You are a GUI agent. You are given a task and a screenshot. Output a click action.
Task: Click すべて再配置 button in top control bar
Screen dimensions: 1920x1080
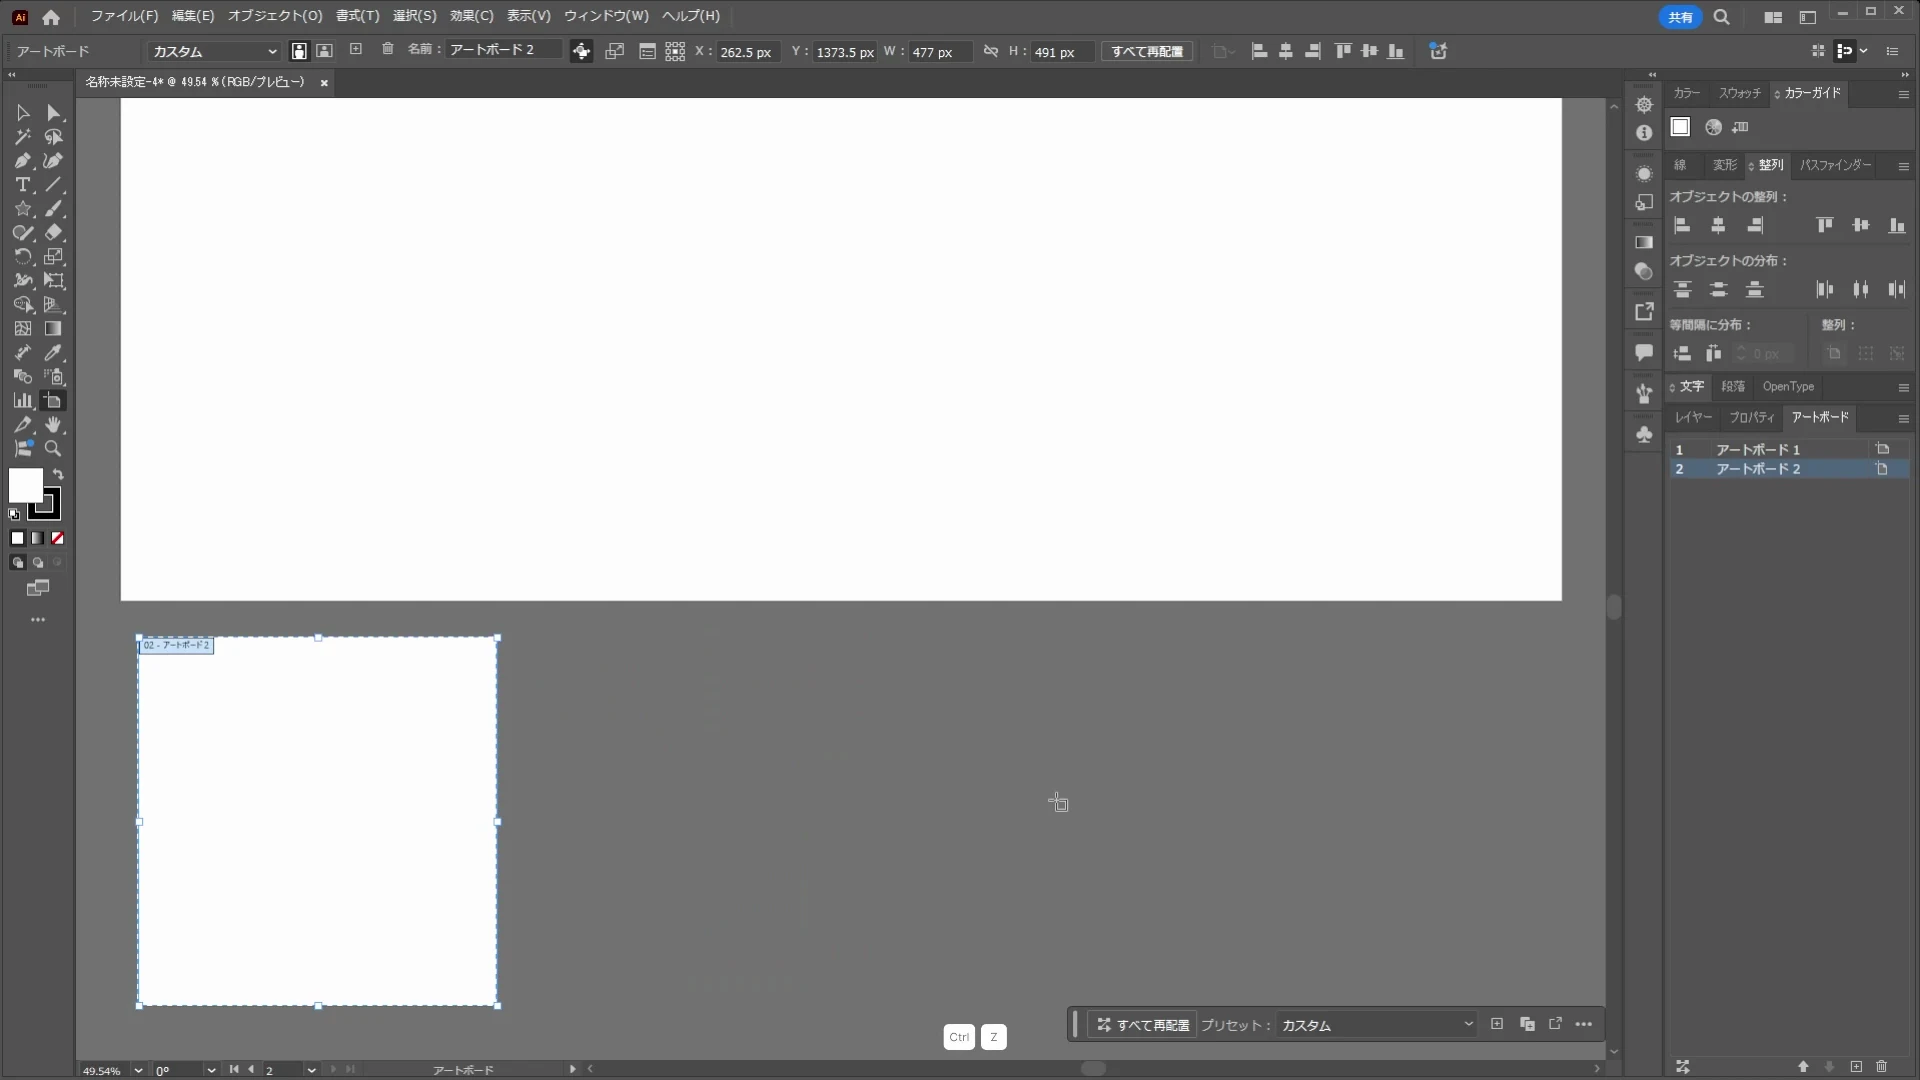point(1147,51)
